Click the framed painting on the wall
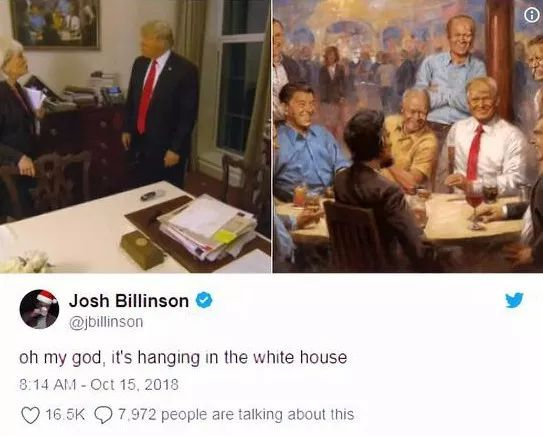Viewport: 543px width, 436px height. [x=55, y=24]
